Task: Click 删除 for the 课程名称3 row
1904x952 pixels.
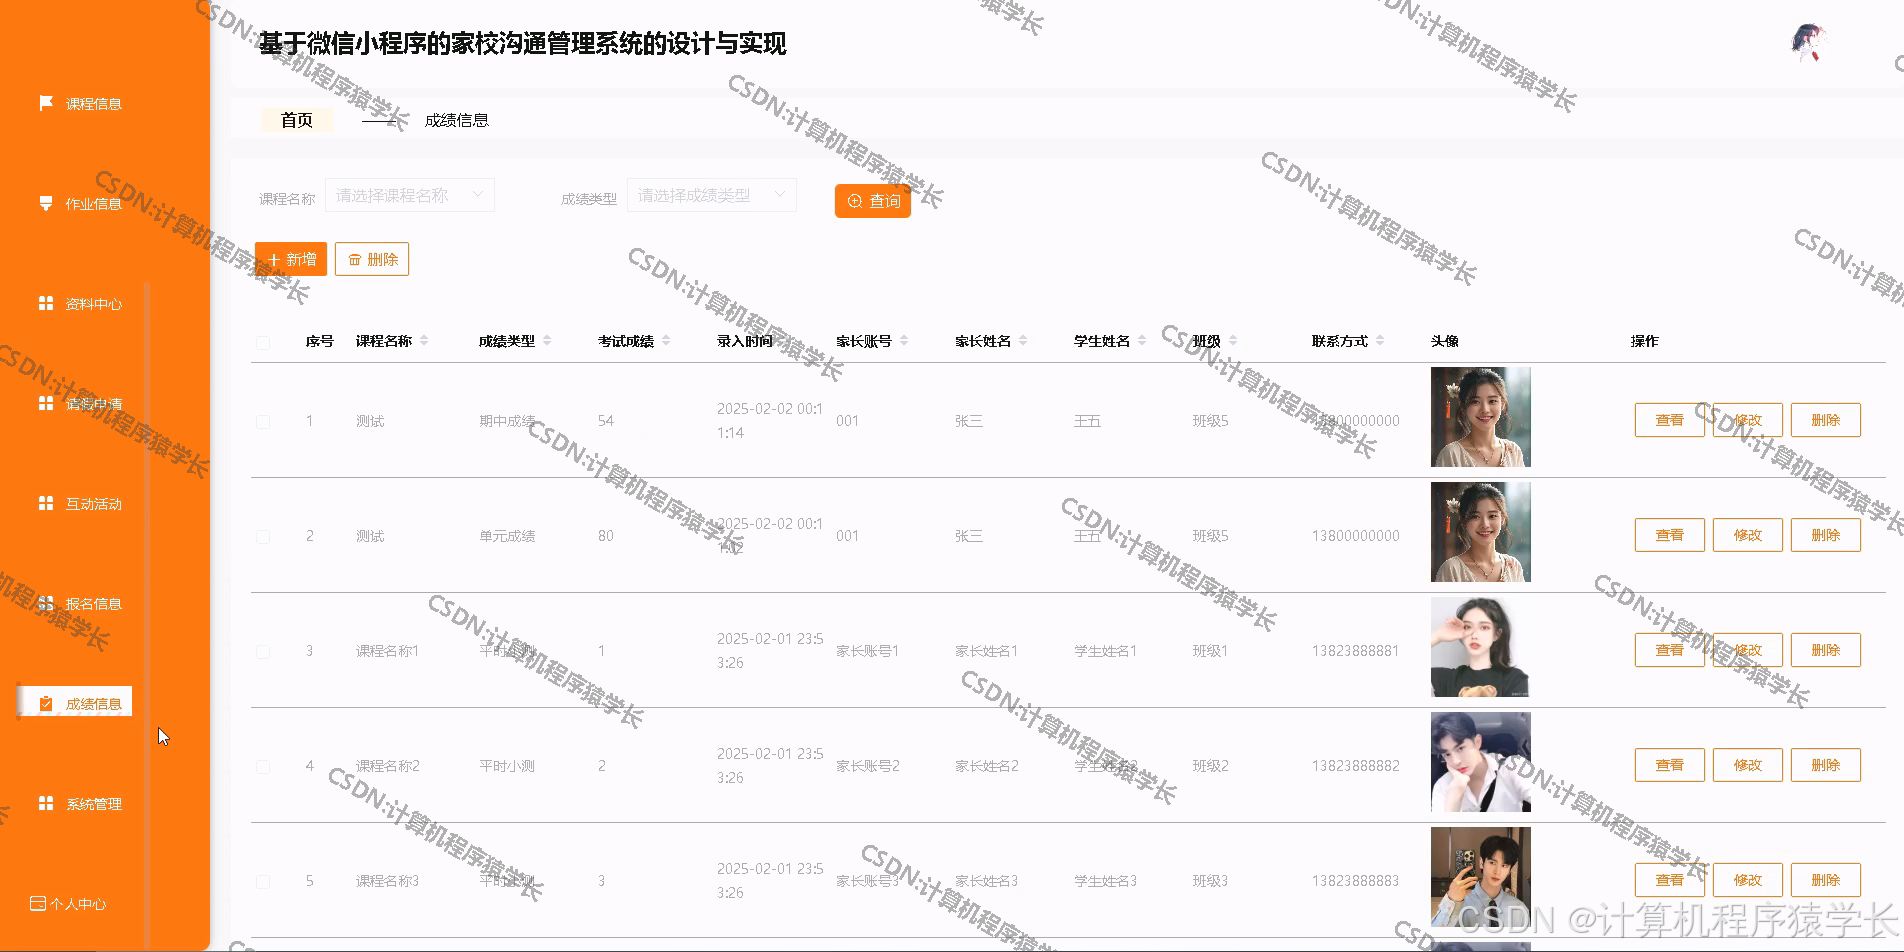Action: tap(1826, 880)
